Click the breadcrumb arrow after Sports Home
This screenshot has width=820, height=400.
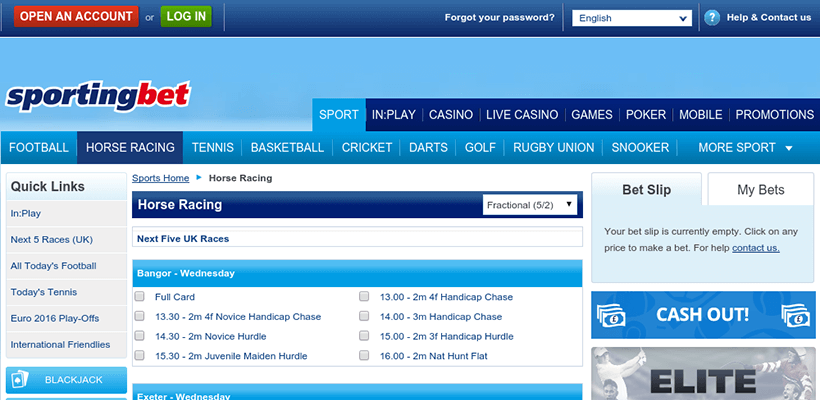199,178
